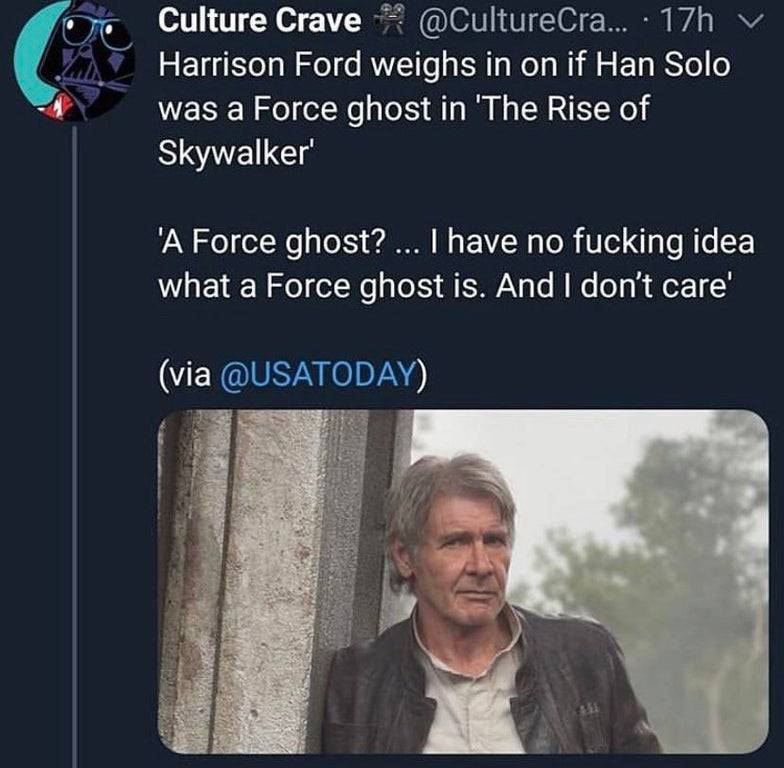Open the attached Han Solo photo
Screen dimensions: 784x768
coord(463,582)
